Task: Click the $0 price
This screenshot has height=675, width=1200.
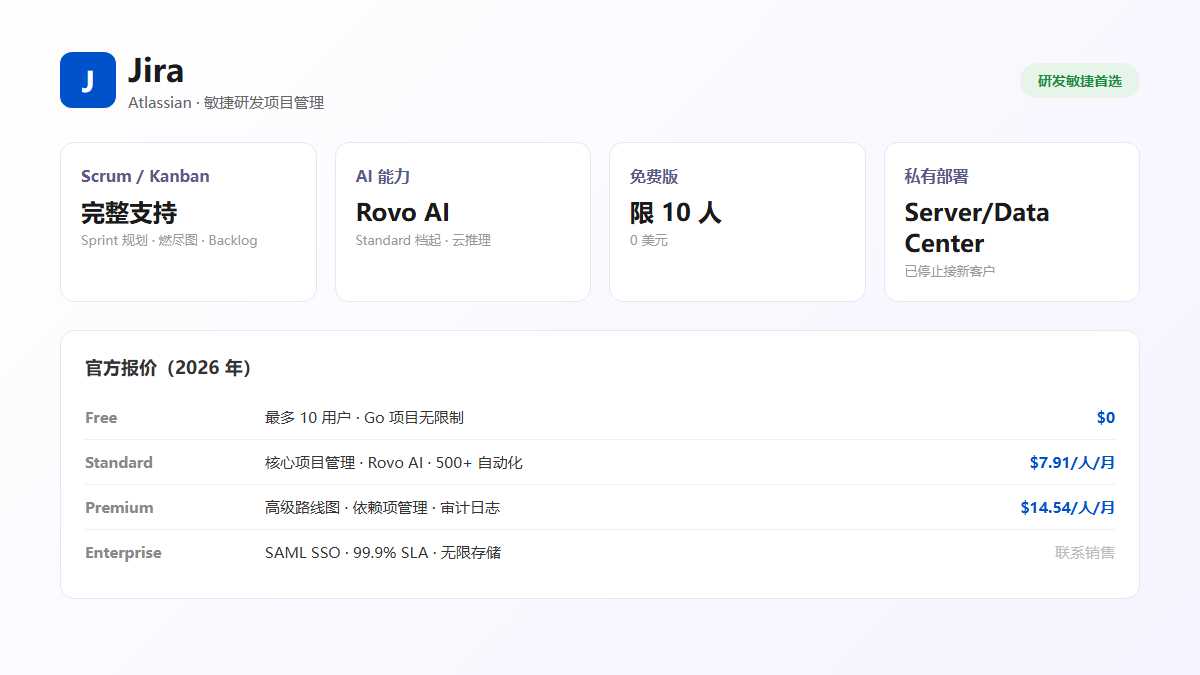Action: pos(1106,418)
